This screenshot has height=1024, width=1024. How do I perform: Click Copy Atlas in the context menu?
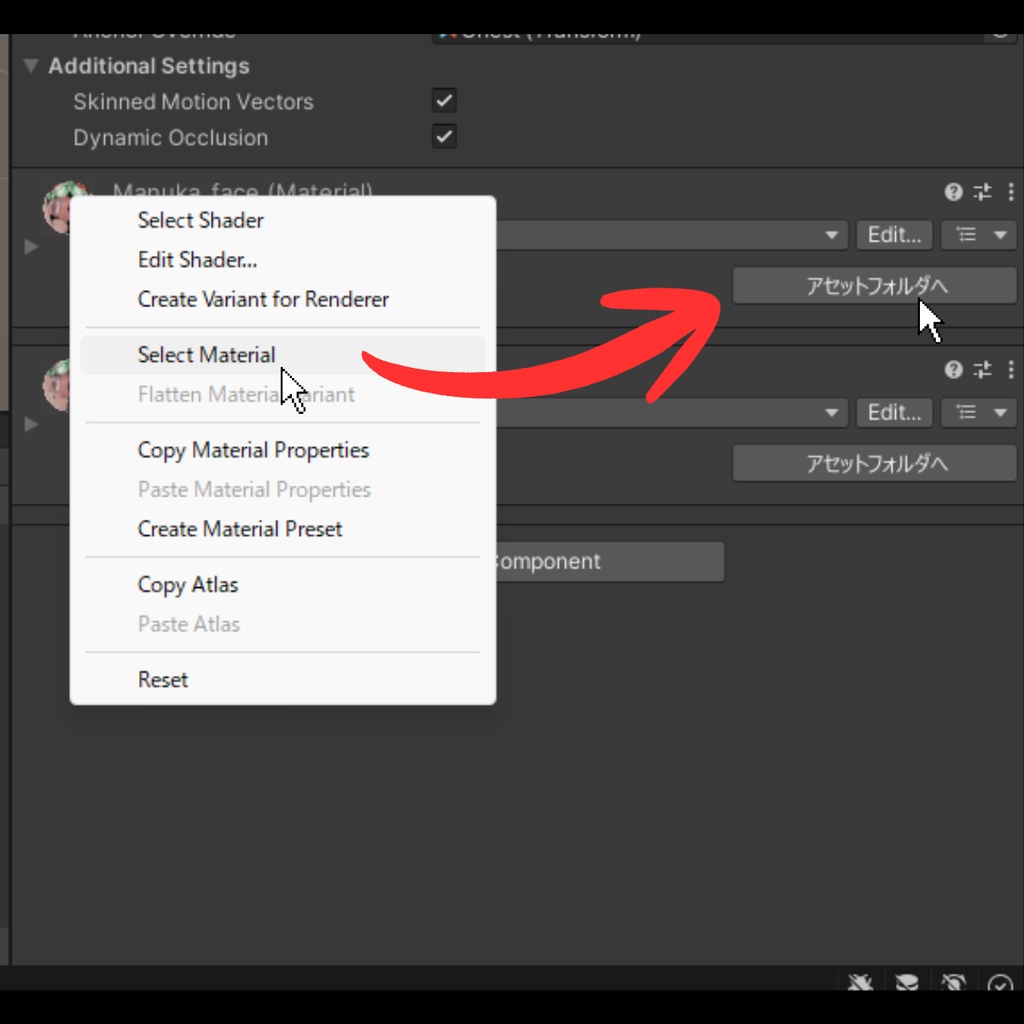pos(188,585)
